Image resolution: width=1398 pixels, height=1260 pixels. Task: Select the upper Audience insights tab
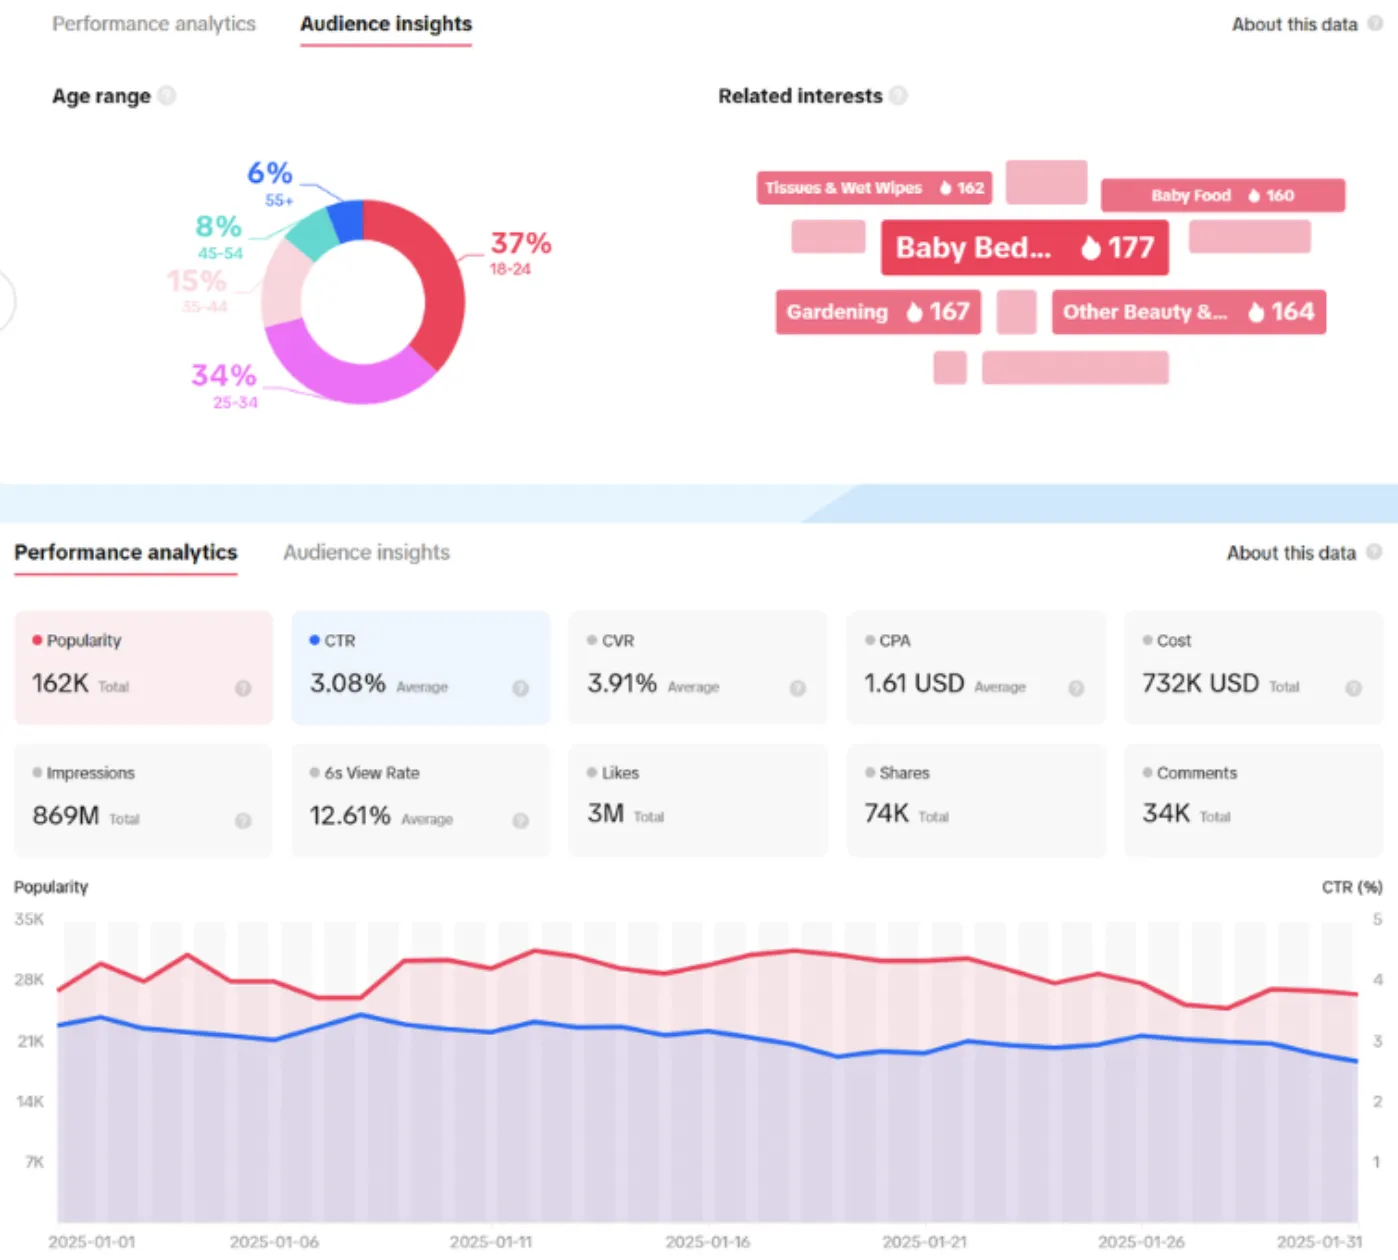[386, 24]
